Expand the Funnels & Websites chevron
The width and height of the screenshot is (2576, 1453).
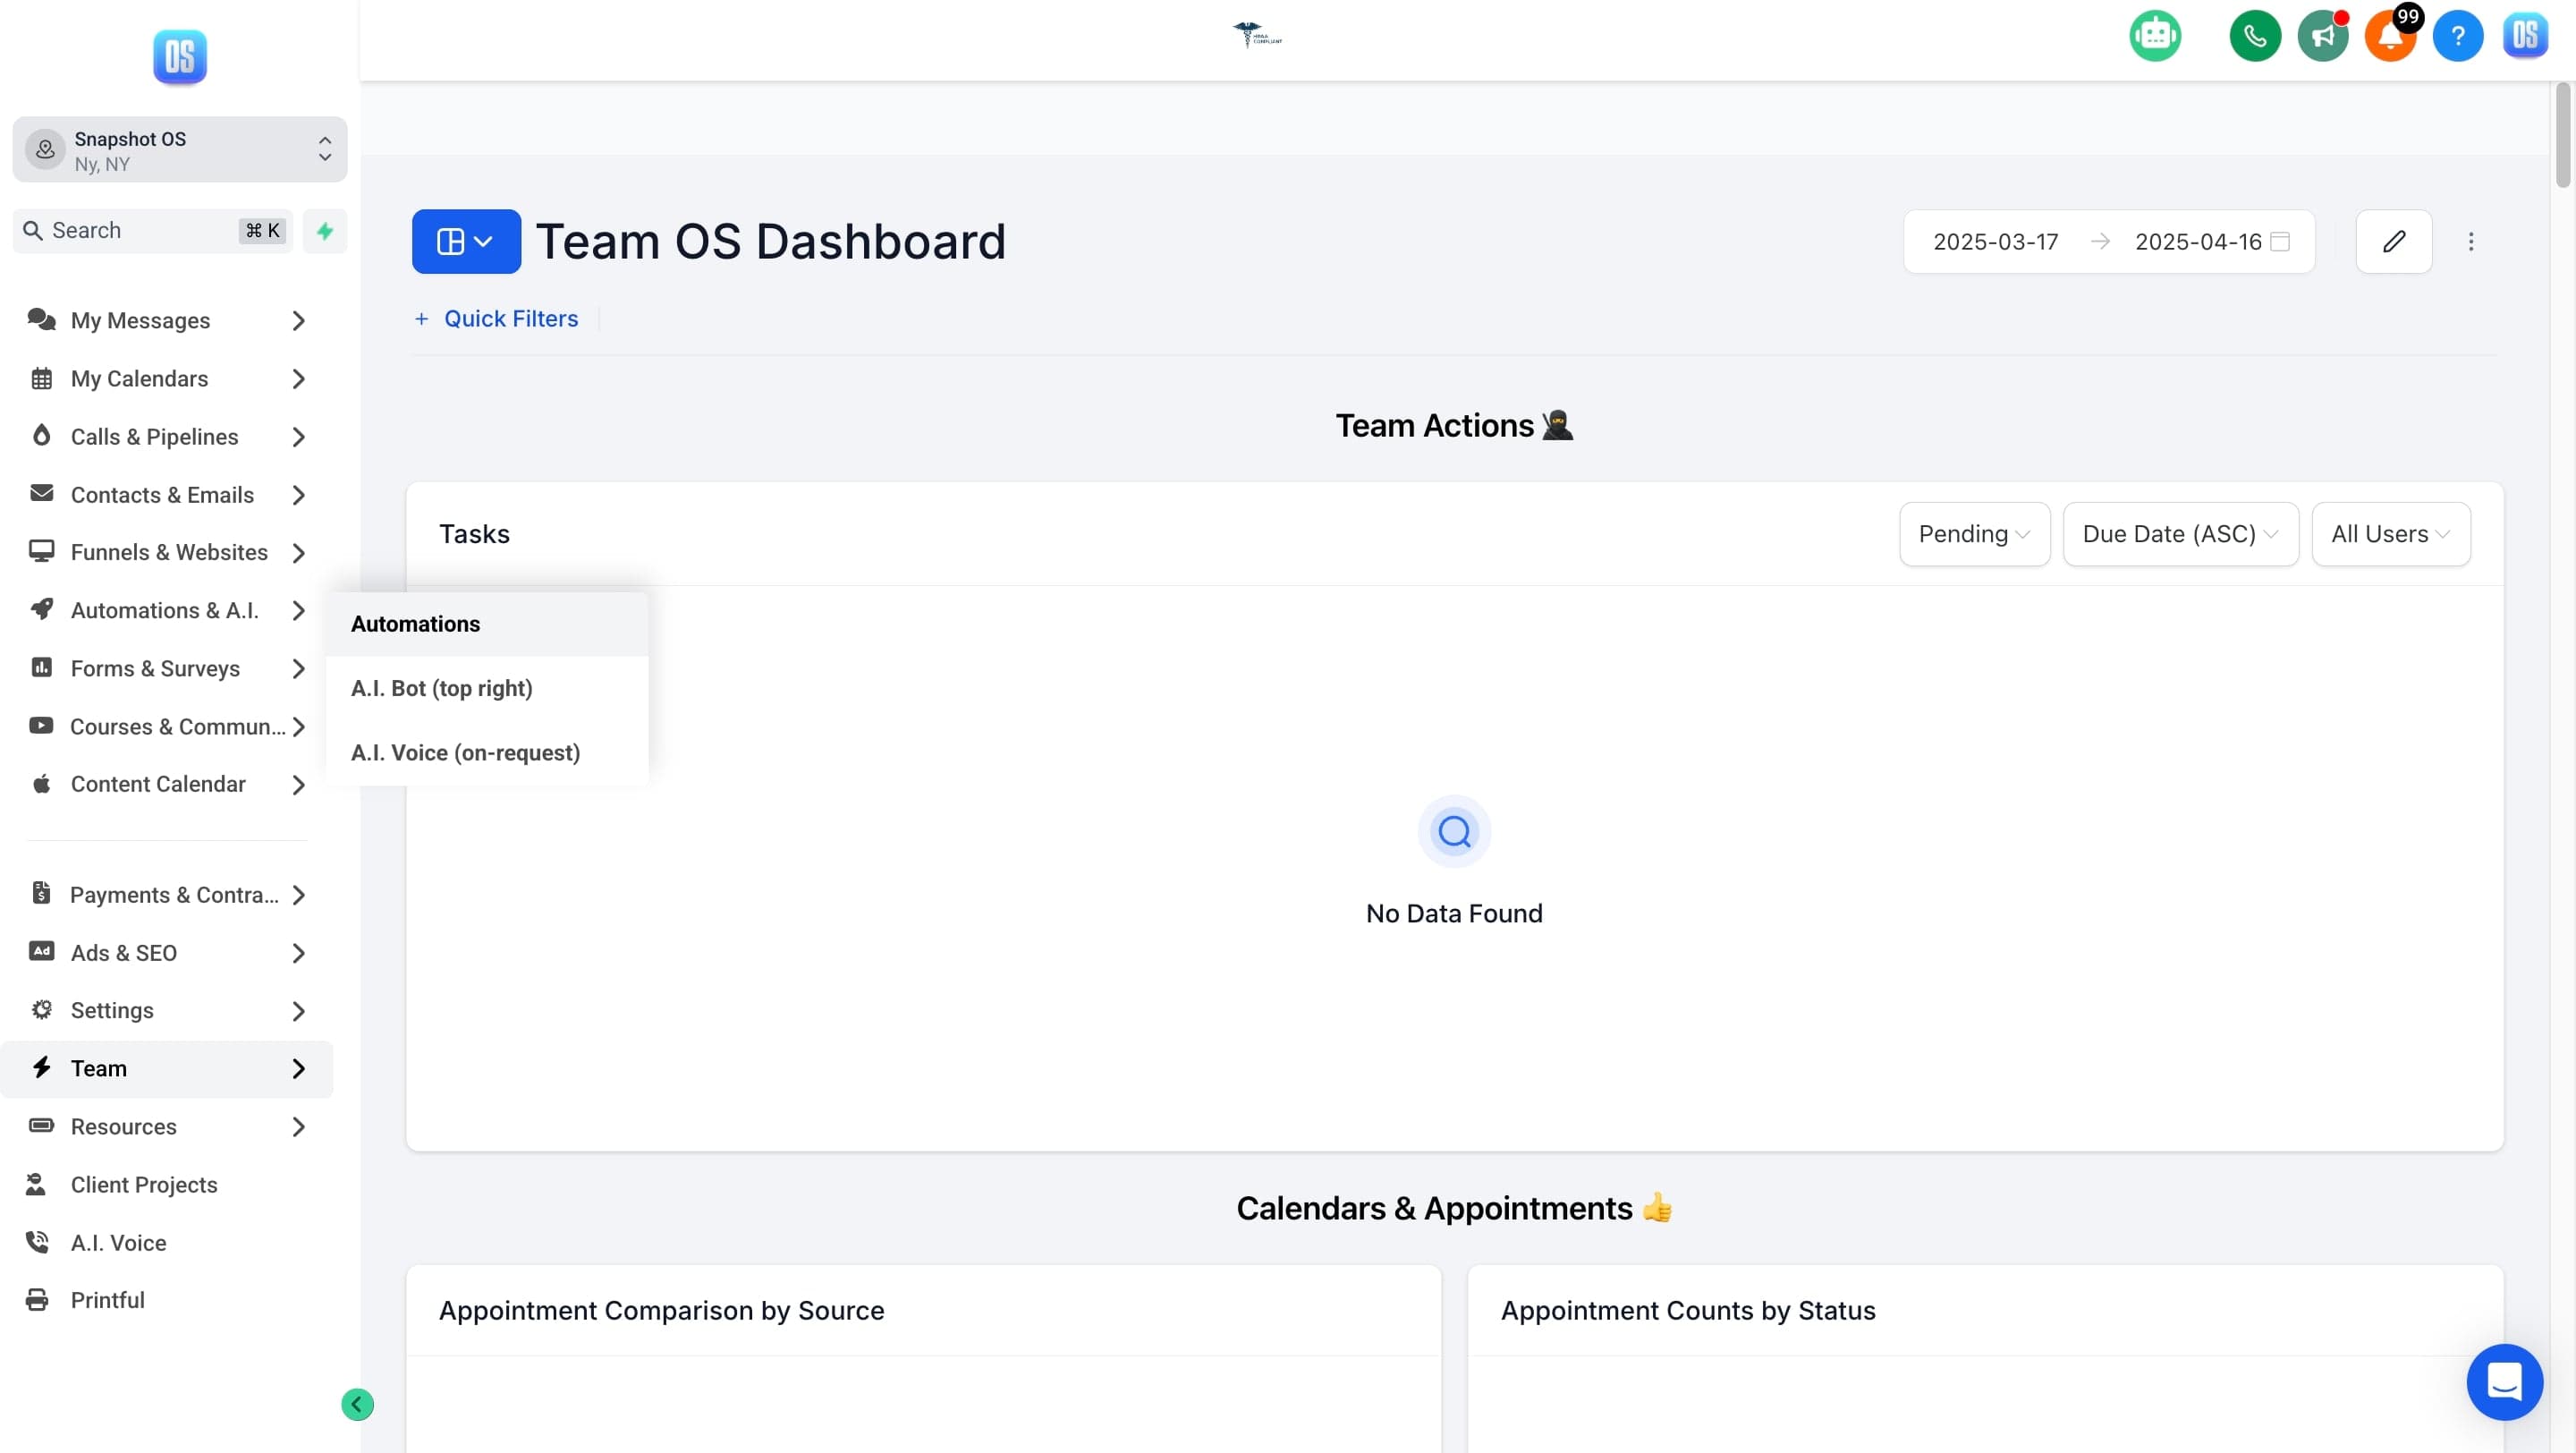coord(298,553)
